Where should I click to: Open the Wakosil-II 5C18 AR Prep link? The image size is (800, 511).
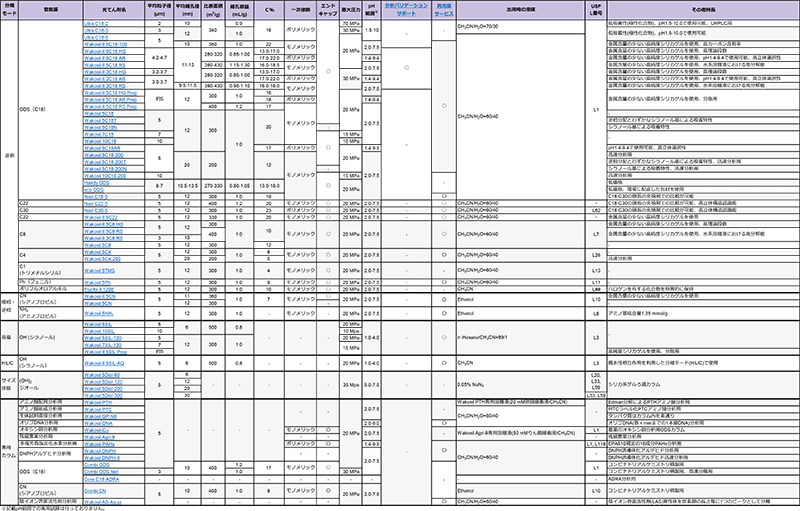(x=111, y=100)
